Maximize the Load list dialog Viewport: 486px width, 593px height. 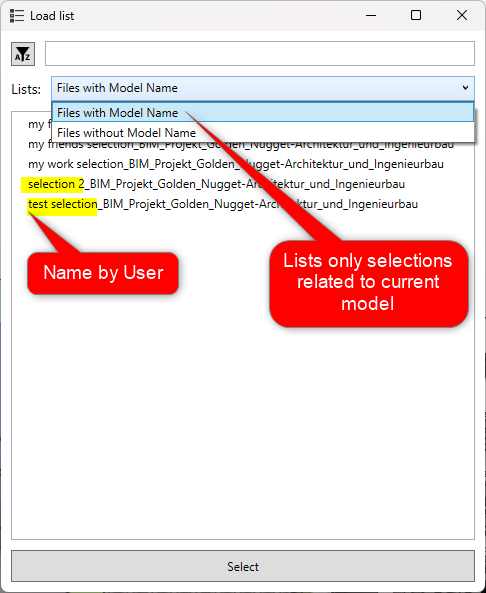click(x=416, y=16)
